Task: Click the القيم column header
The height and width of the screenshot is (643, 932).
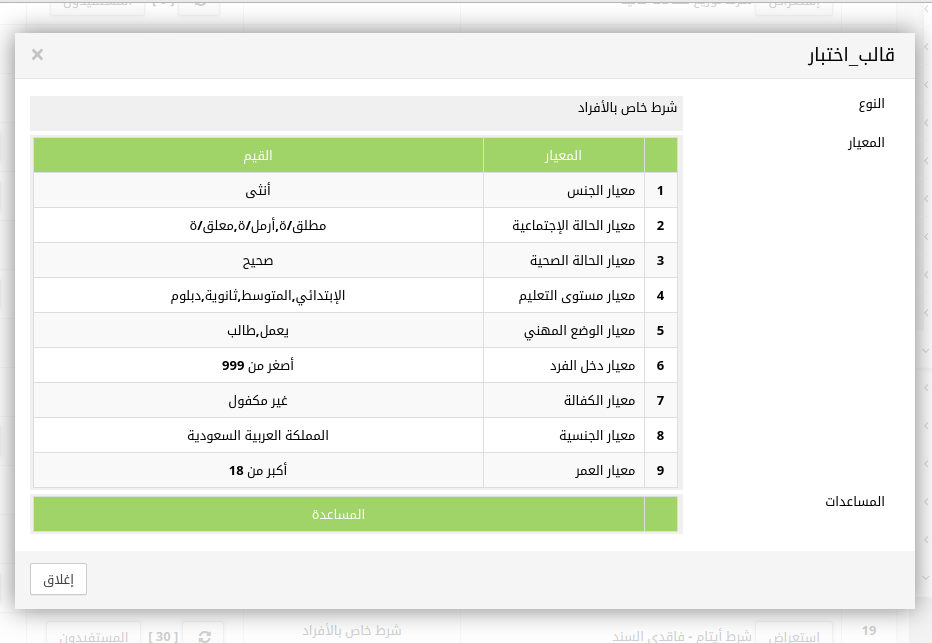Action: pos(258,155)
